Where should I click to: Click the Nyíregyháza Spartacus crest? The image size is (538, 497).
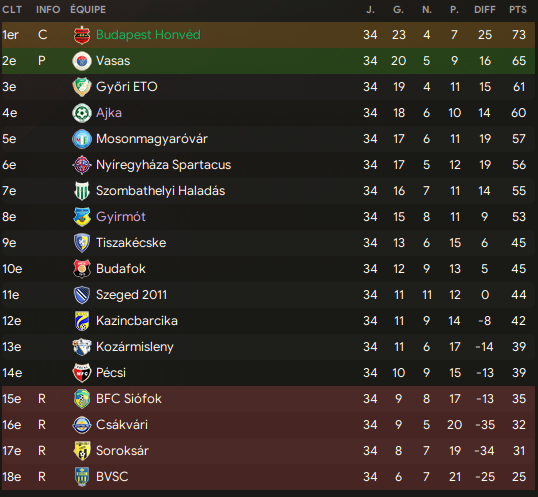(82, 165)
